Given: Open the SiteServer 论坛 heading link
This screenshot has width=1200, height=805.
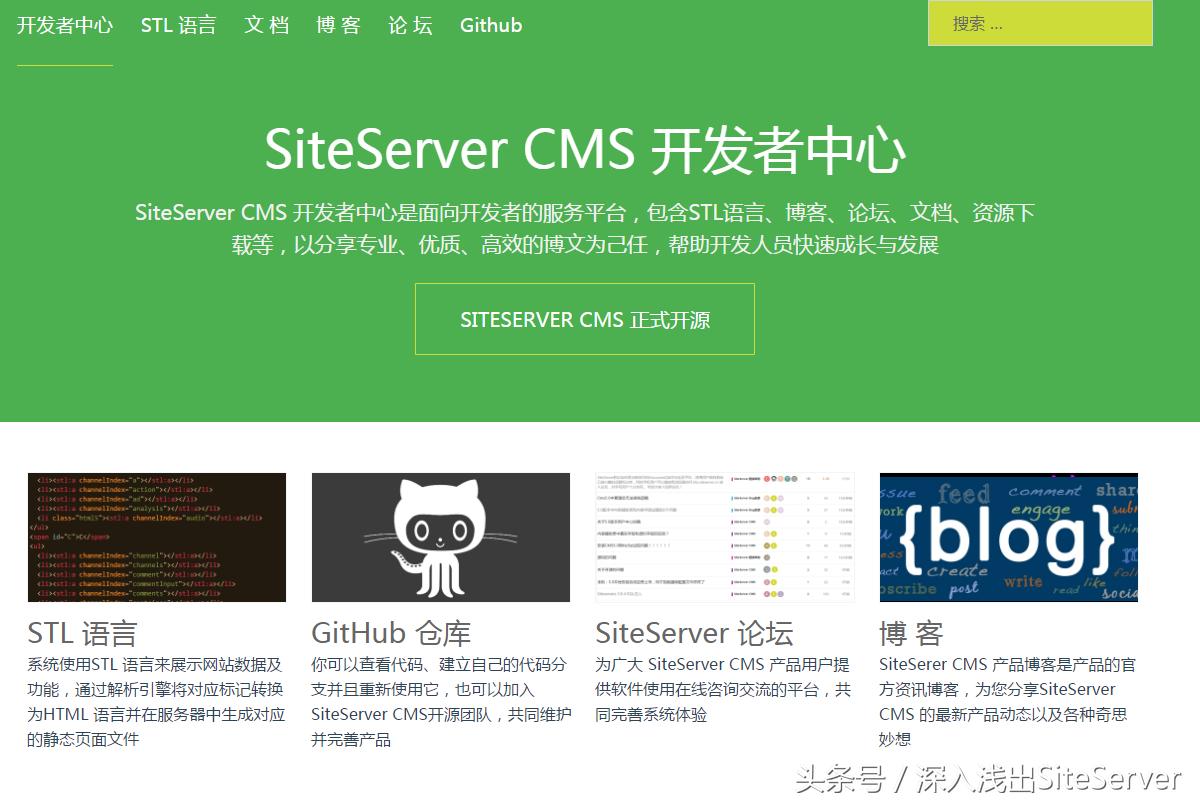Looking at the screenshot, I should (695, 630).
